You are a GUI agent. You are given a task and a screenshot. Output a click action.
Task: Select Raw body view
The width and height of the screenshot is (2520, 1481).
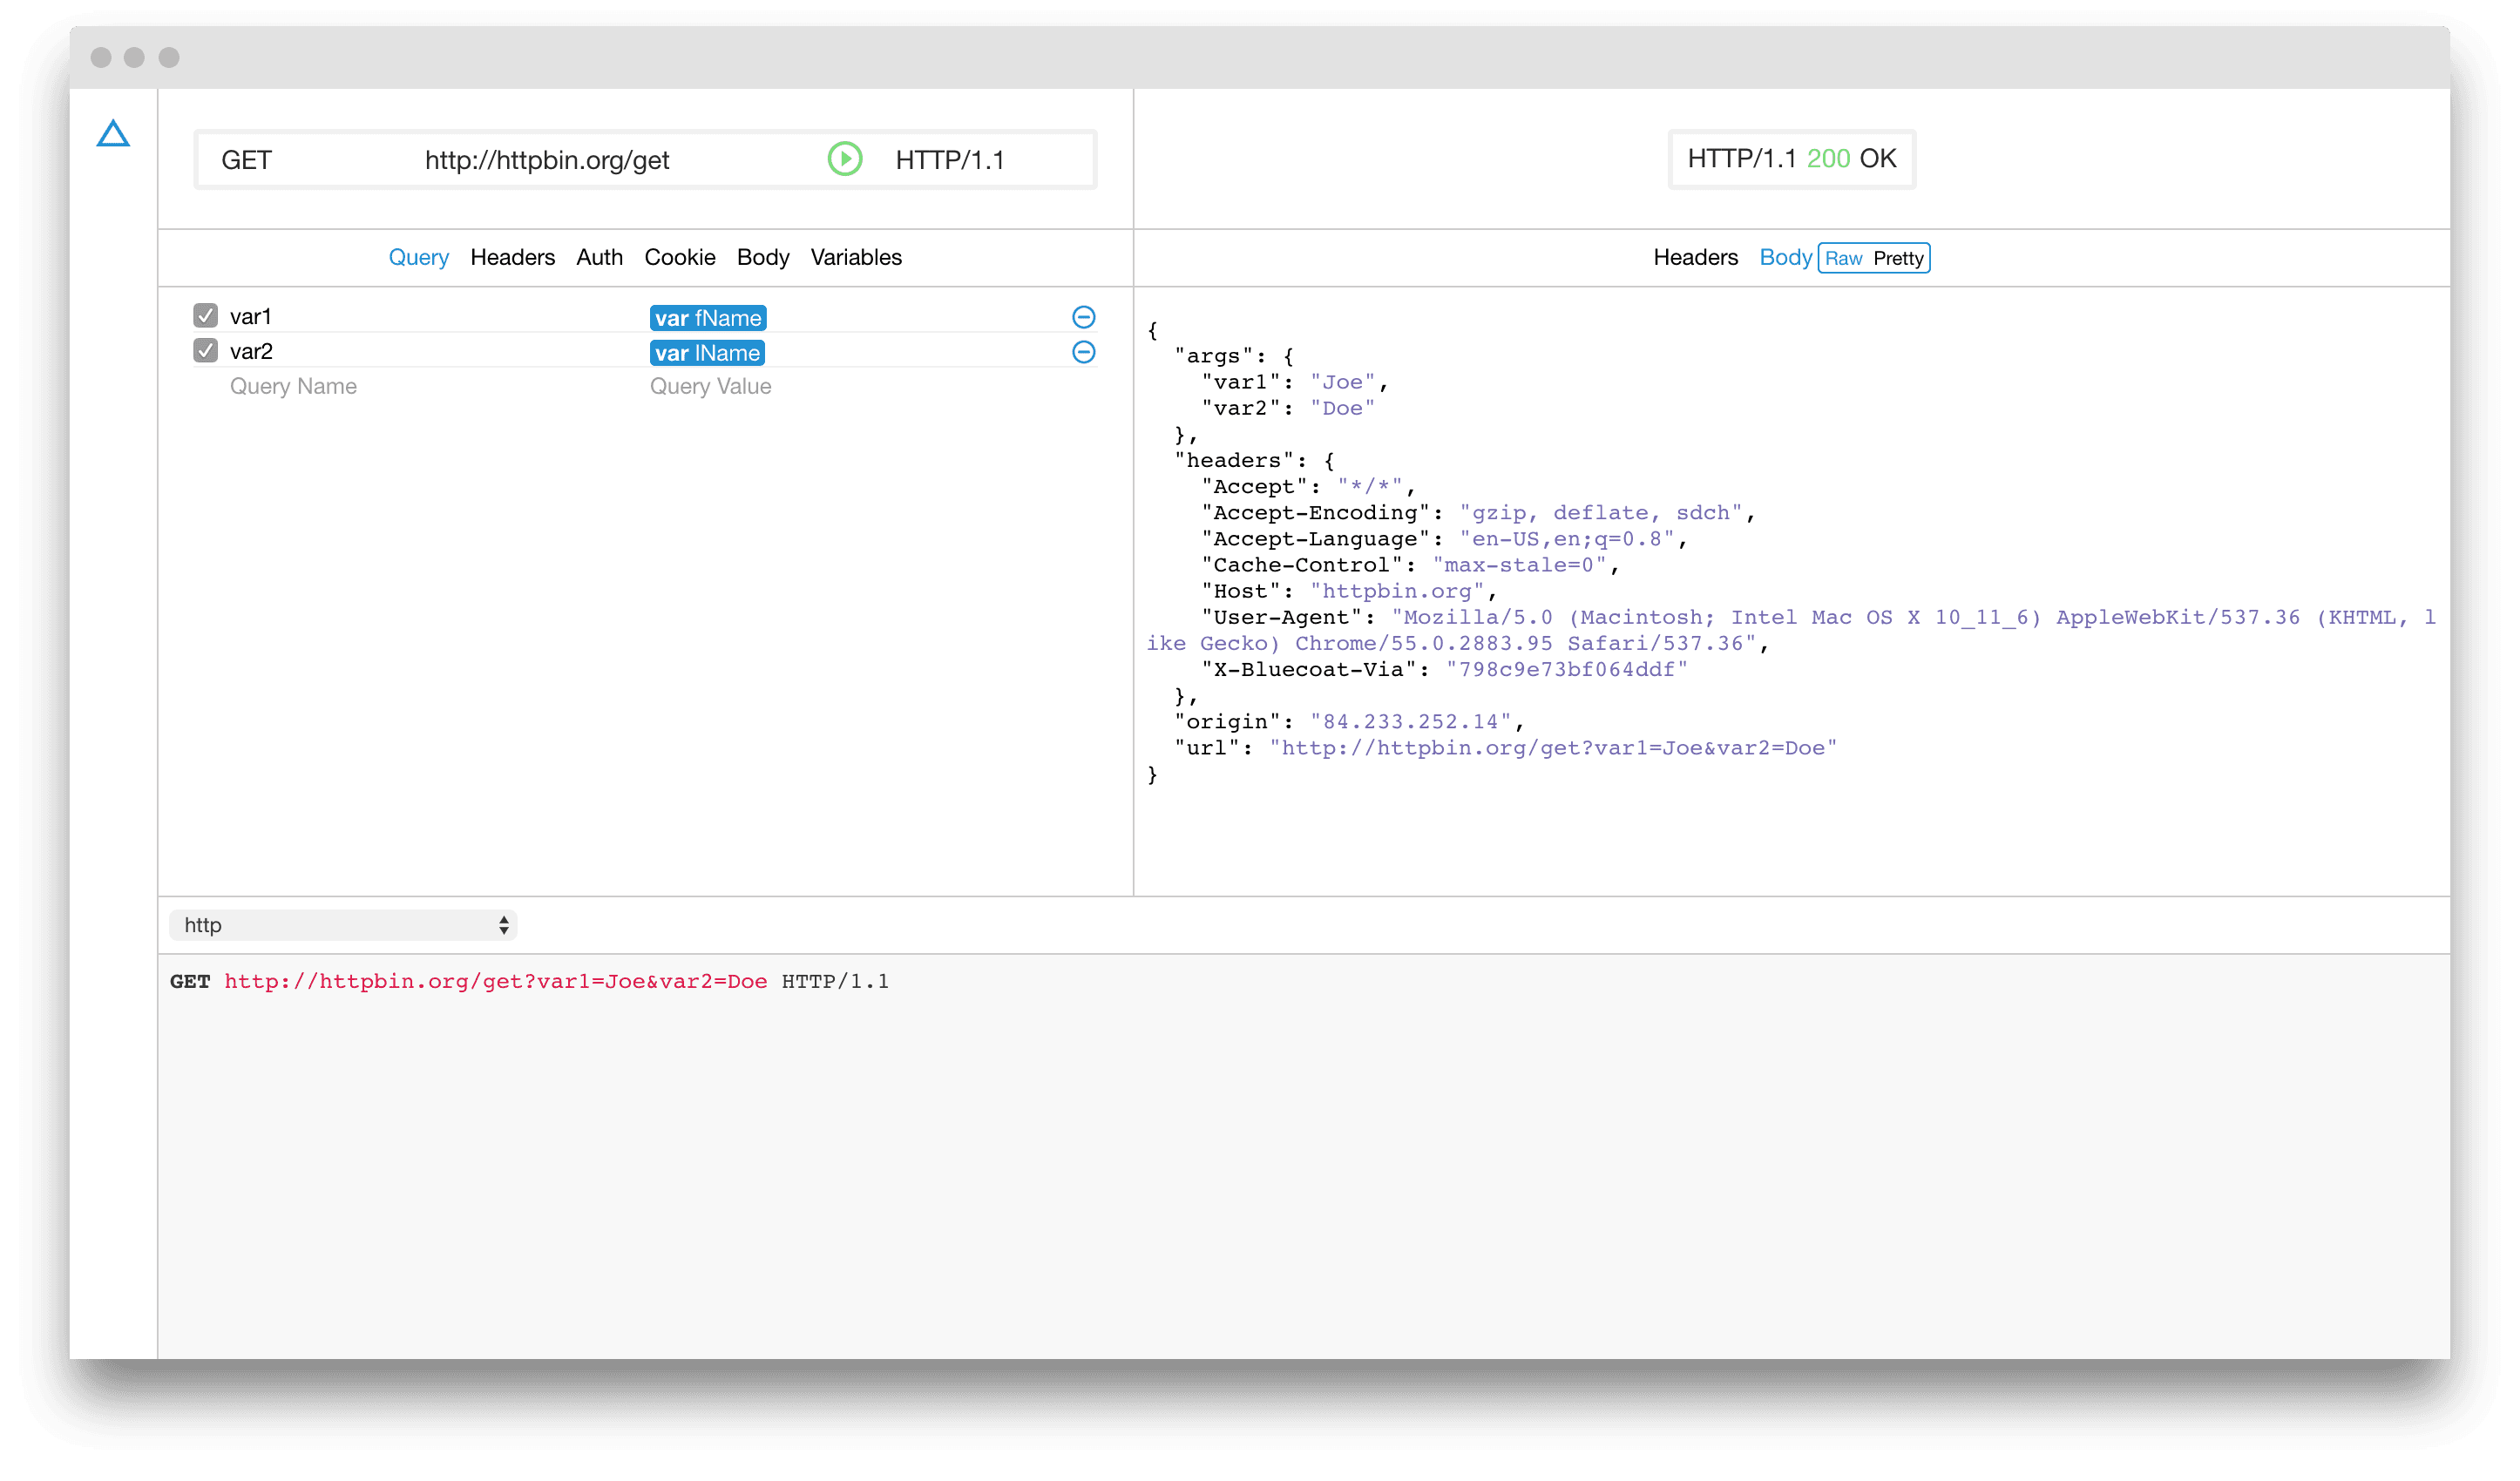[x=1843, y=258]
